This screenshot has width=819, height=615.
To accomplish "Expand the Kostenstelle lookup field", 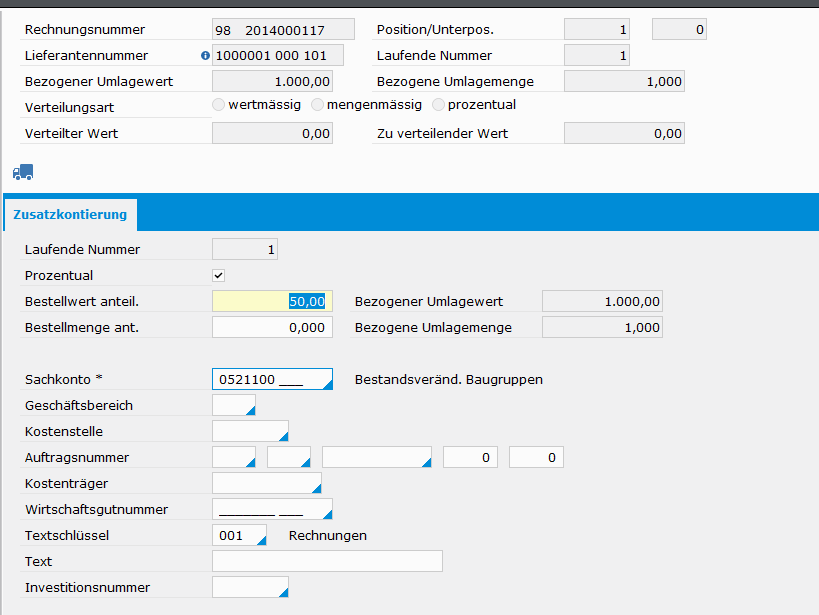I will click(x=283, y=436).
